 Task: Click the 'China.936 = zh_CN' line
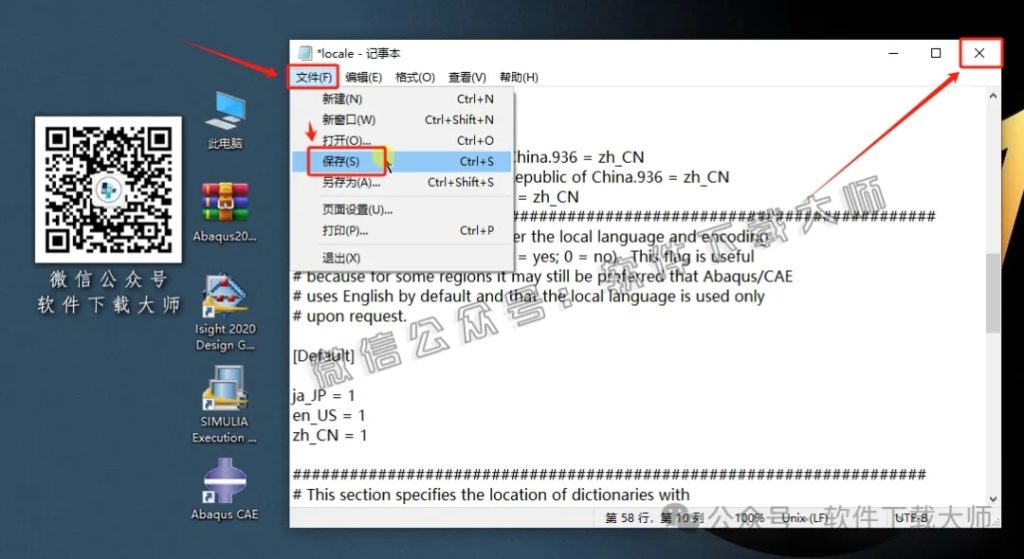tap(577, 157)
